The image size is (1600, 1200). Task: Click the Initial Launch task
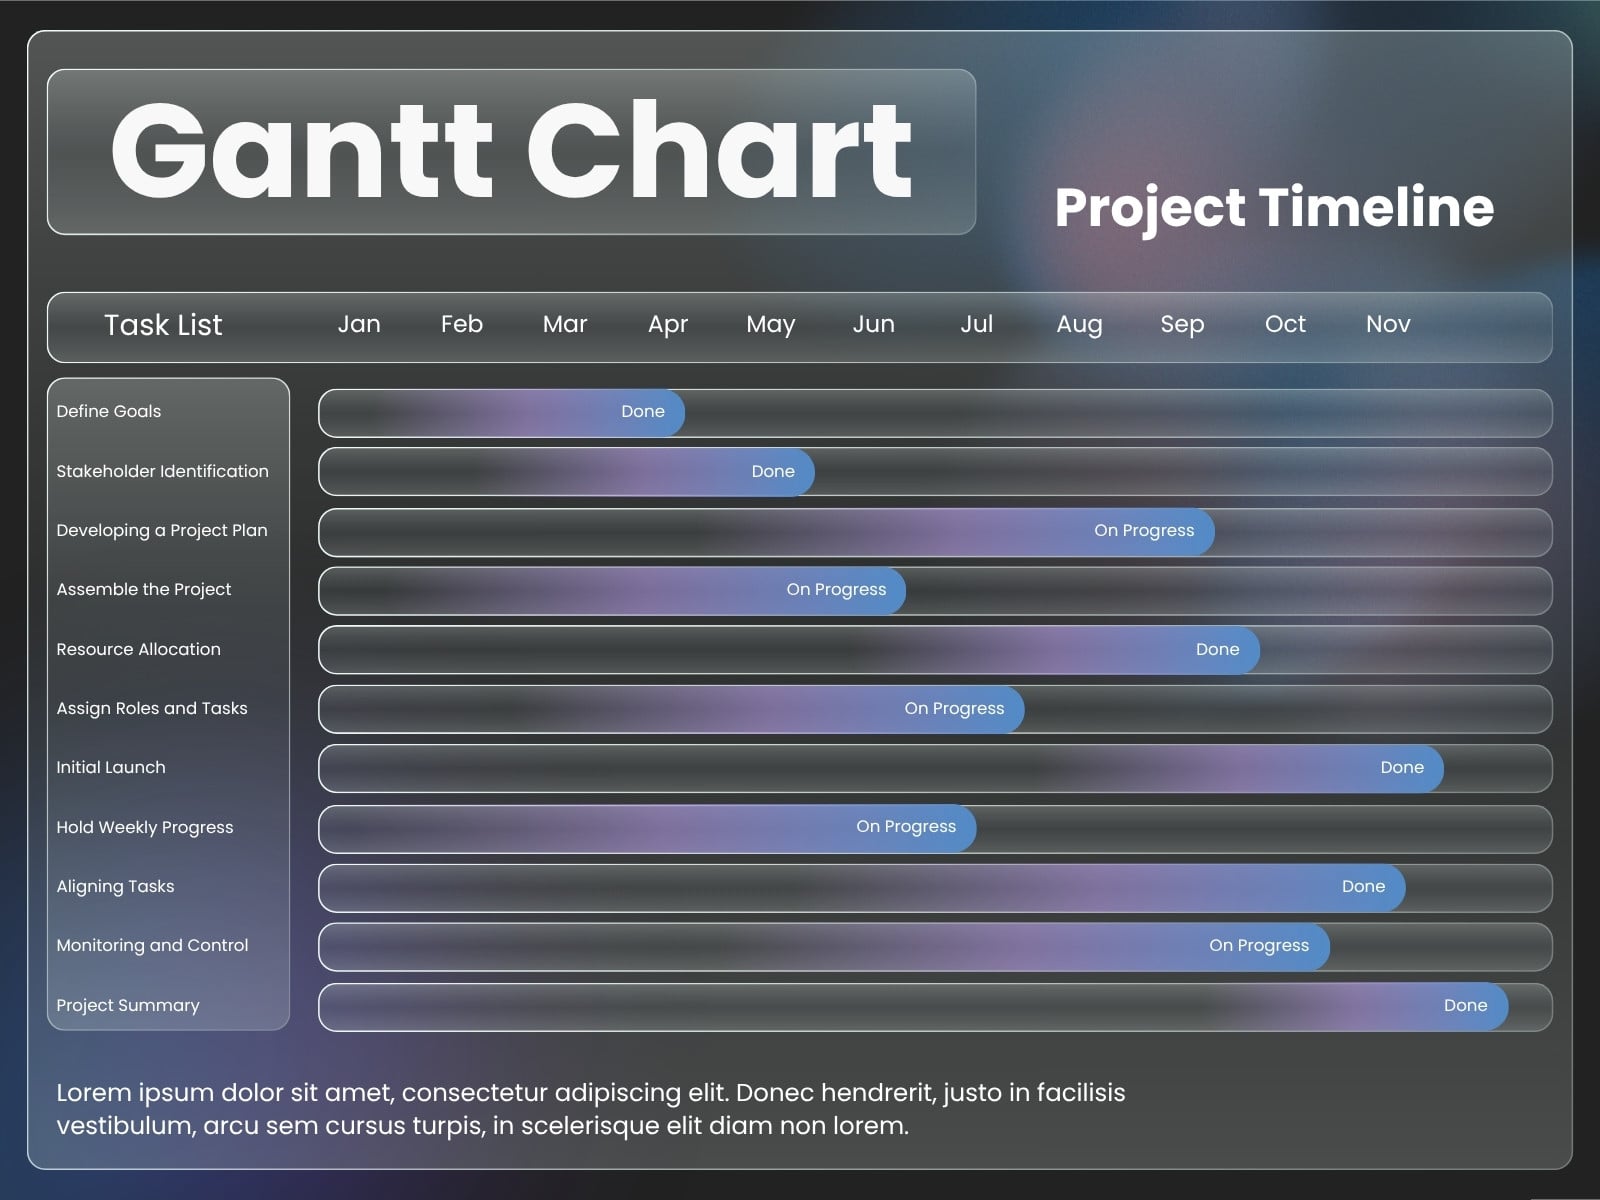(x=111, y=767)
